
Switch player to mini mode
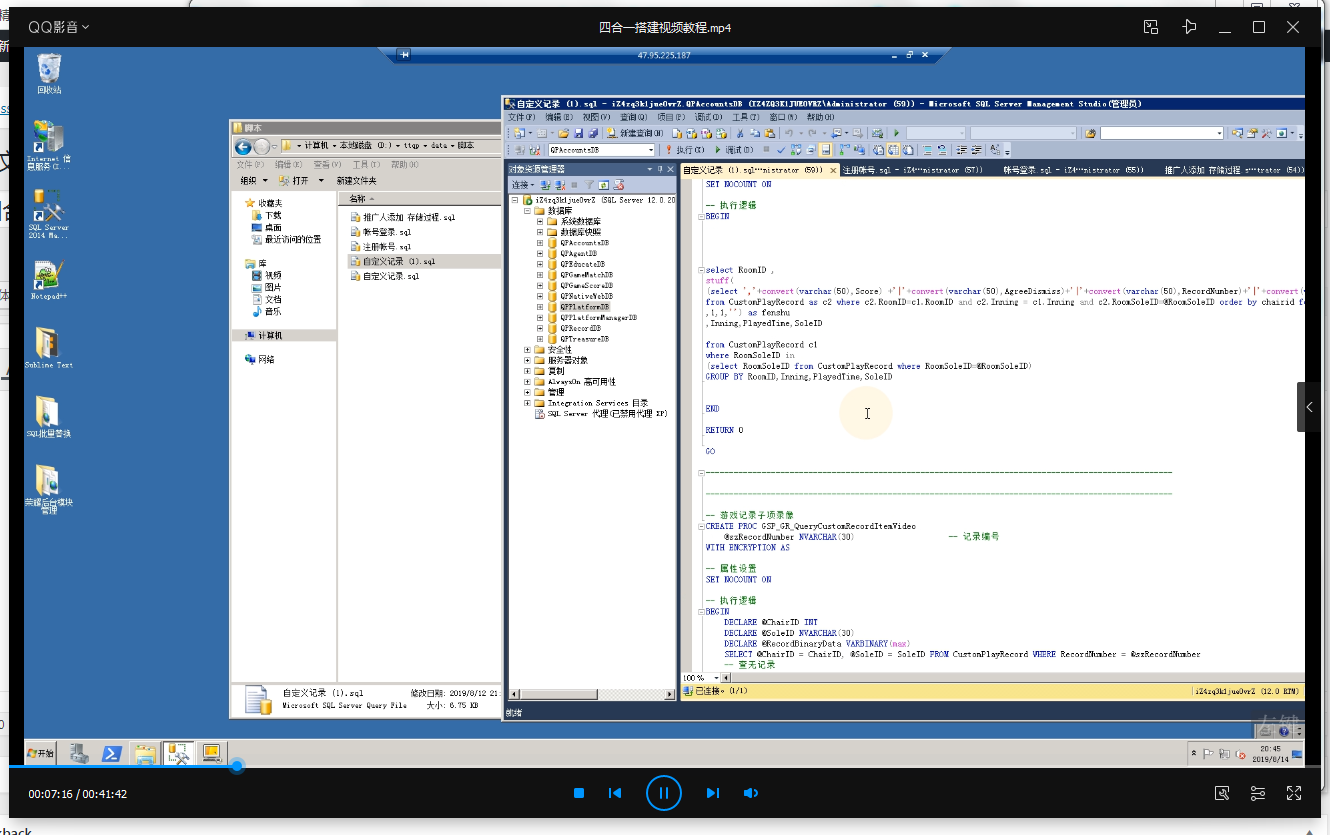[x=1151, y=27]
